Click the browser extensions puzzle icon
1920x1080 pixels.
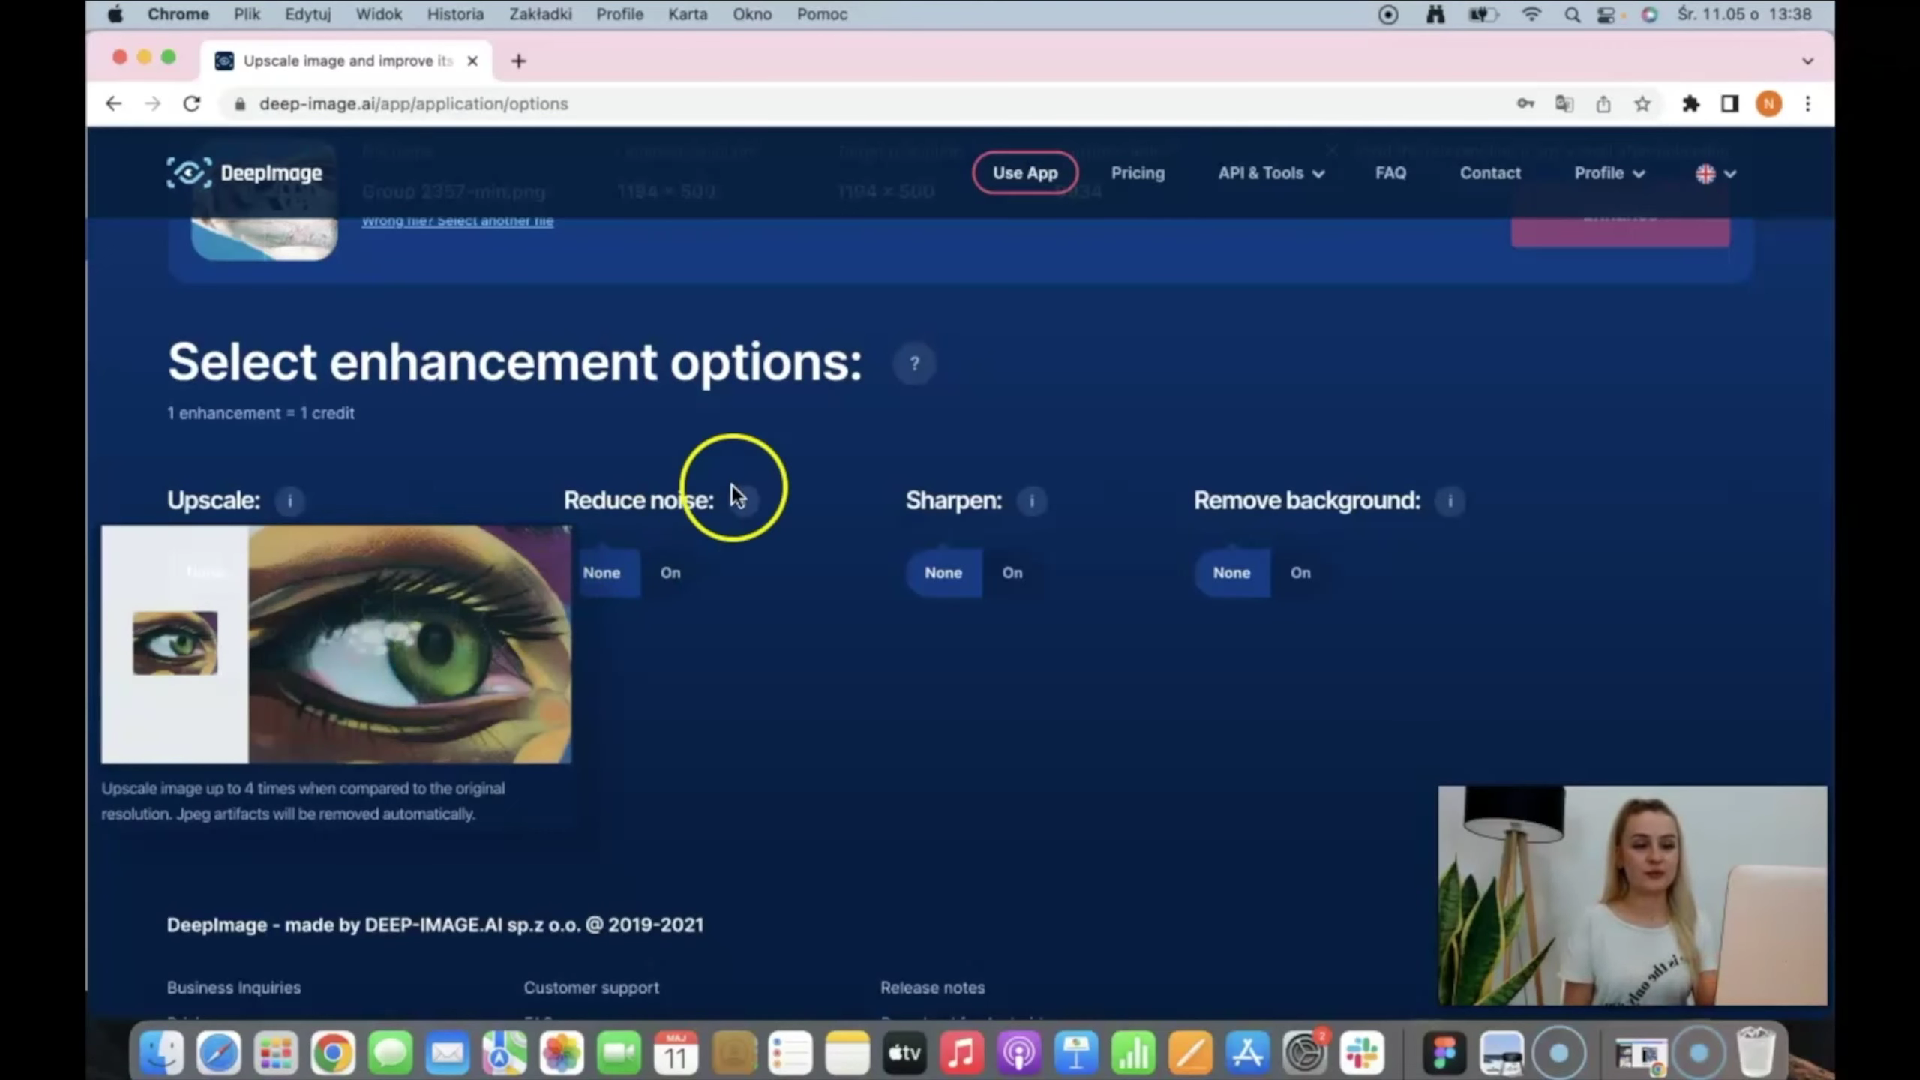pyautogui.click(x=1691, y=103)
